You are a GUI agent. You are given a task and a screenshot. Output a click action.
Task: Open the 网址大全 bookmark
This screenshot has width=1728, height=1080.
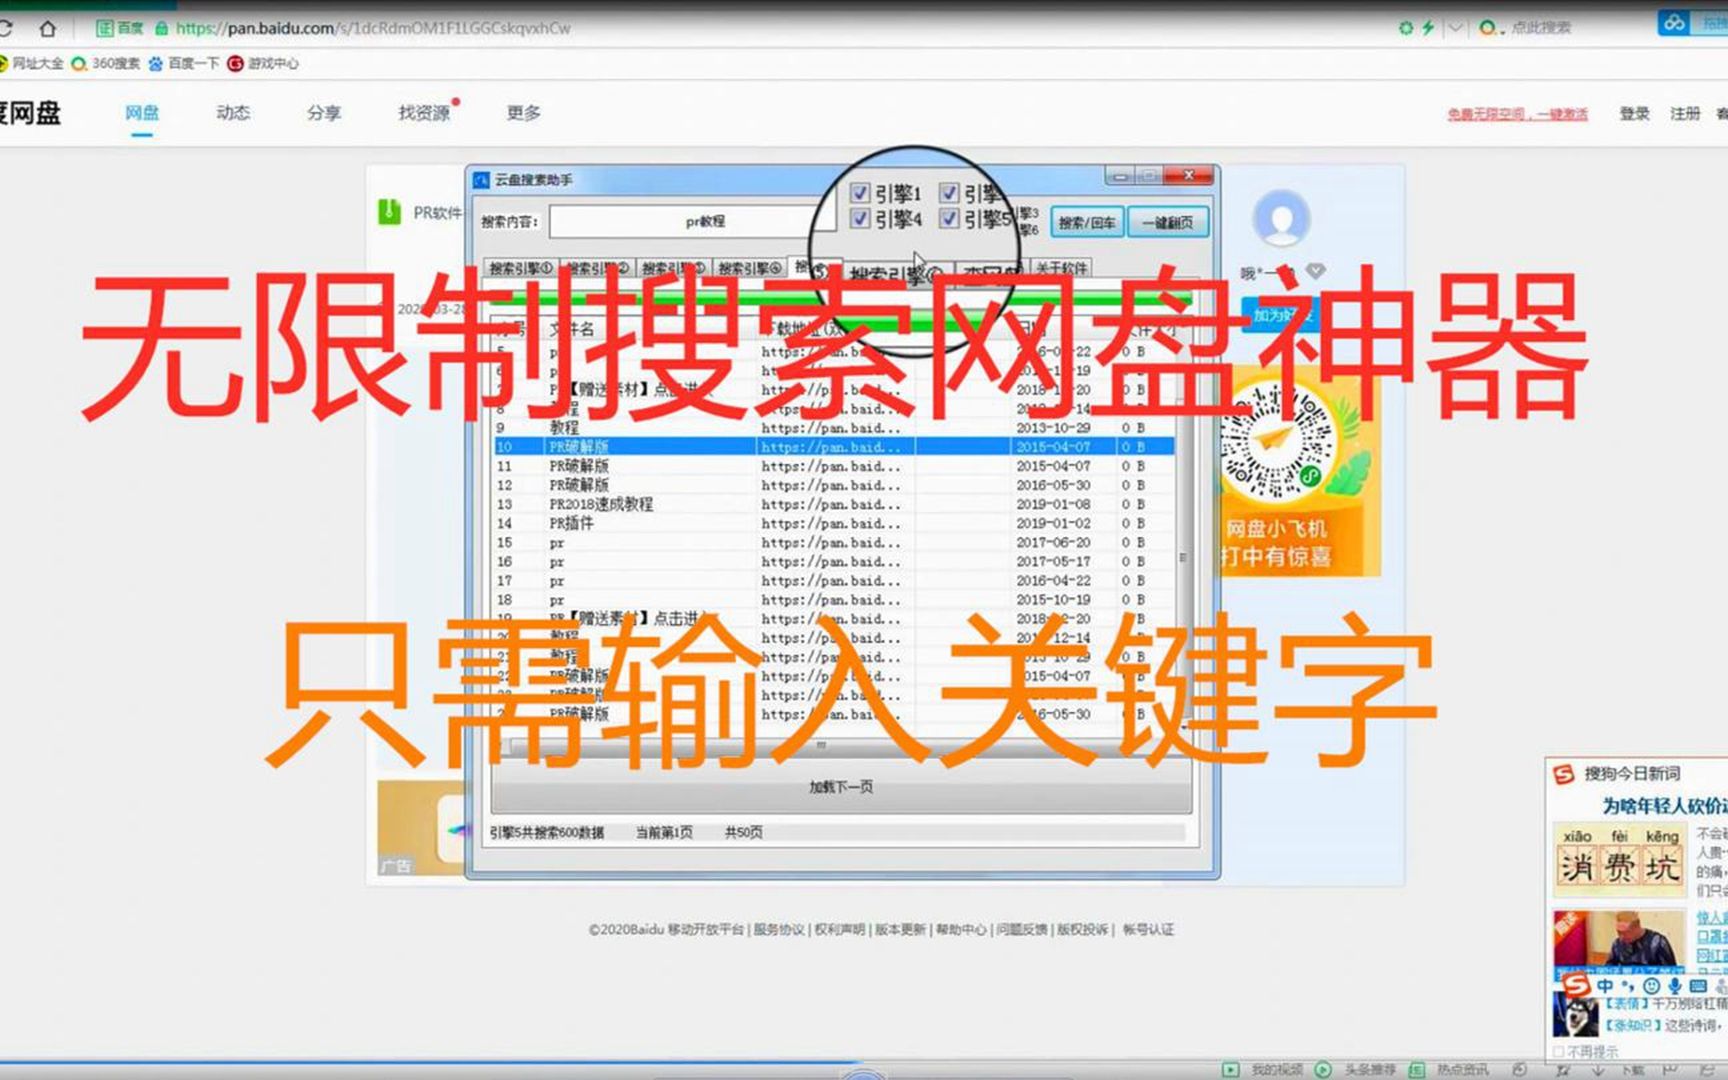pos(32,63)
